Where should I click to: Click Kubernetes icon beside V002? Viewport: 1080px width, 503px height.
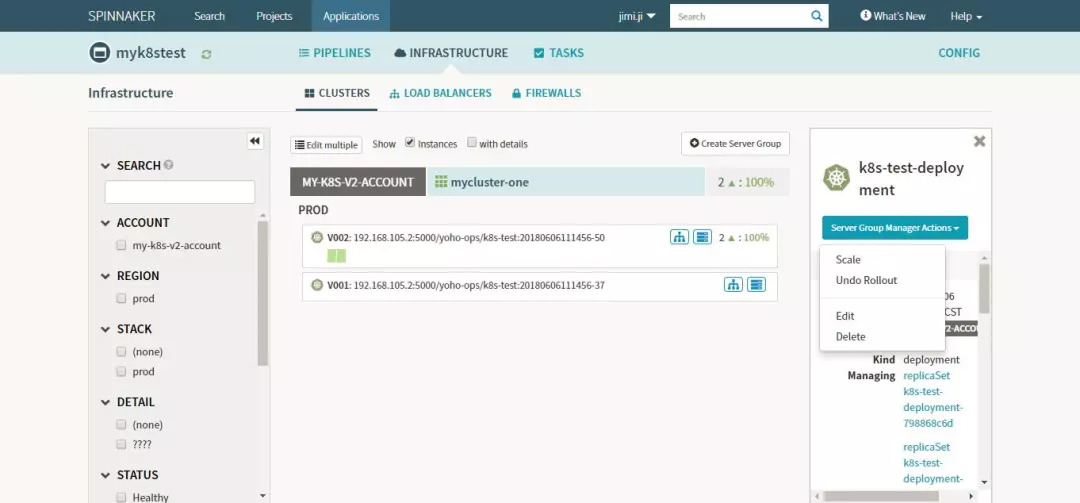point(317,237)
